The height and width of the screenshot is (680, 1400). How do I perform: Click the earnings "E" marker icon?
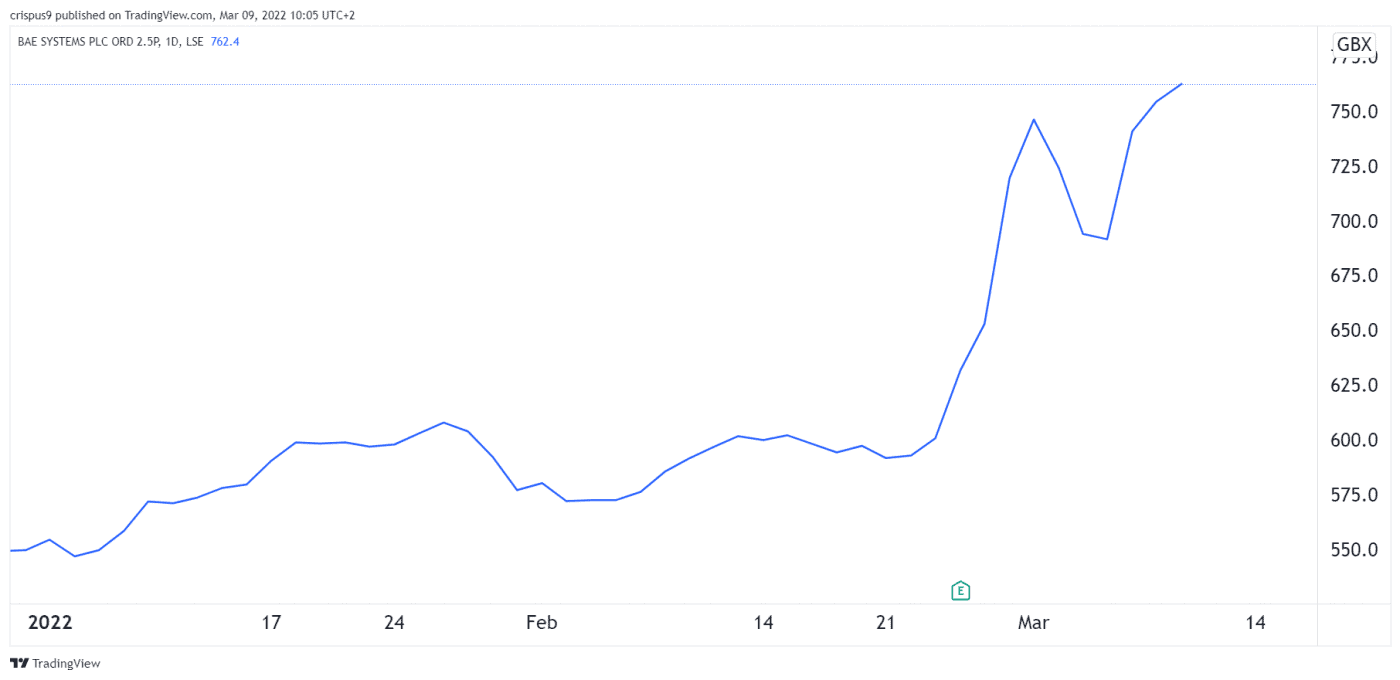(x=960, y=590)
